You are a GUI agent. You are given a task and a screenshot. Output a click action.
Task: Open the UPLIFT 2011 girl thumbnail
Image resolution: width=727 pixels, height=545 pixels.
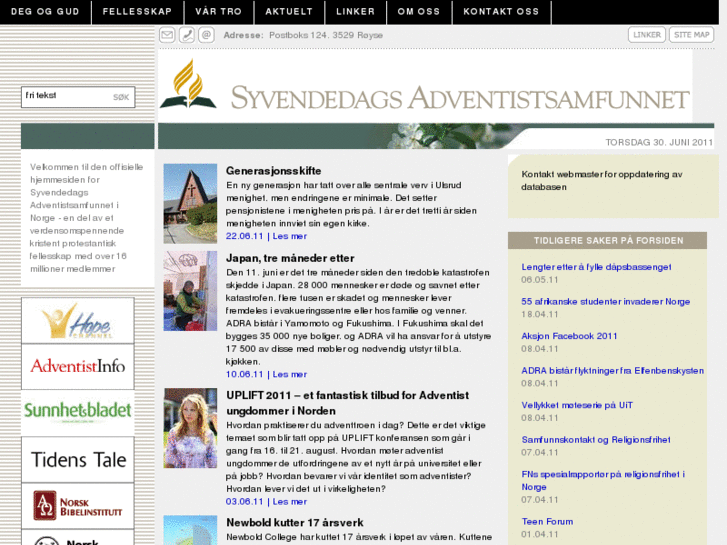coord(190,428)
